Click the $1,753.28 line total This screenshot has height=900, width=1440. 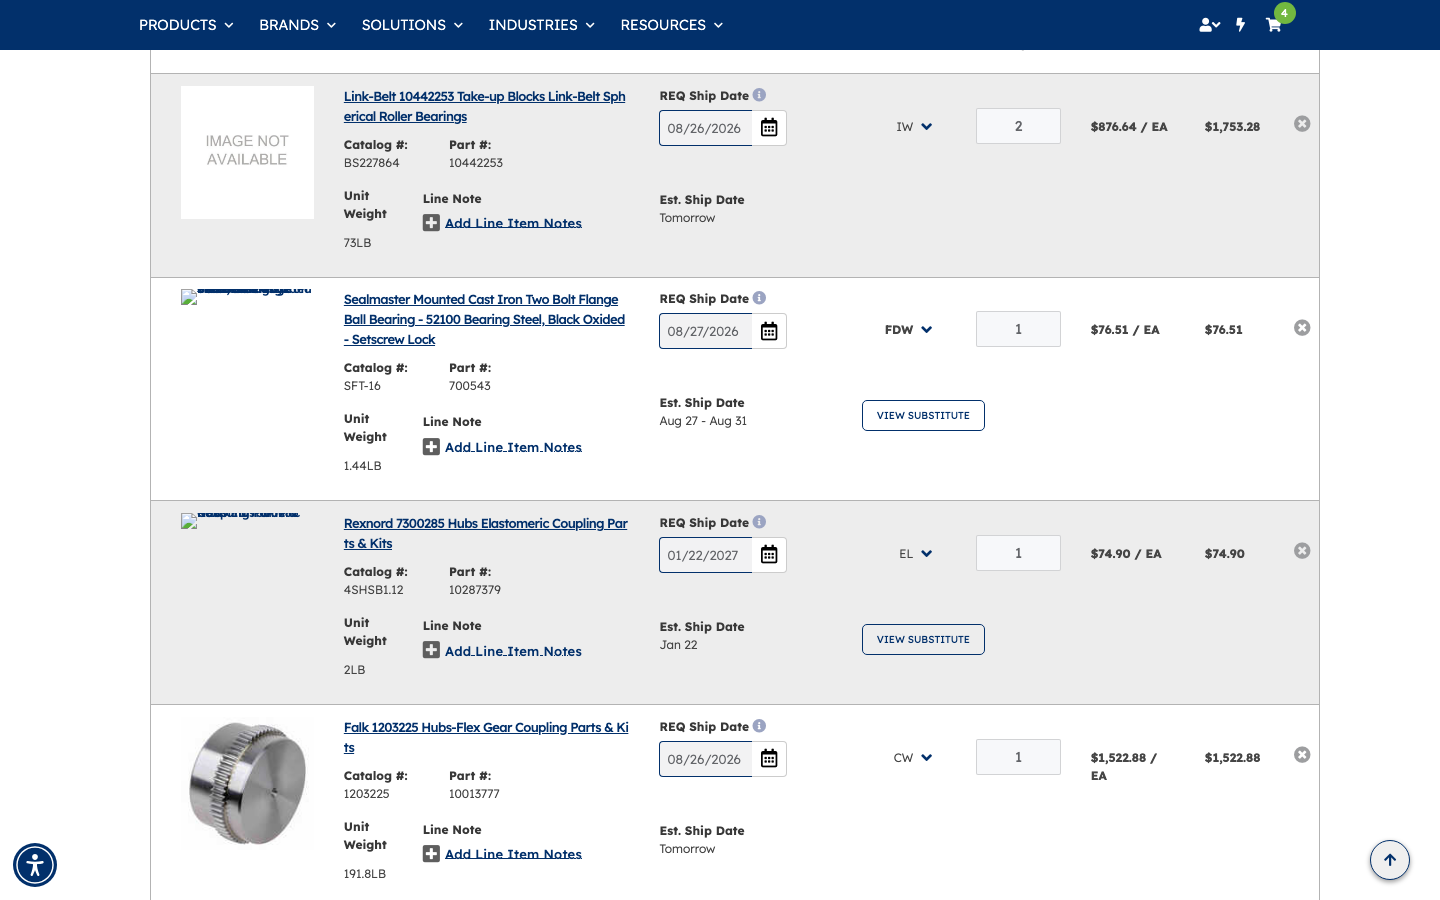click(1232, 127)
